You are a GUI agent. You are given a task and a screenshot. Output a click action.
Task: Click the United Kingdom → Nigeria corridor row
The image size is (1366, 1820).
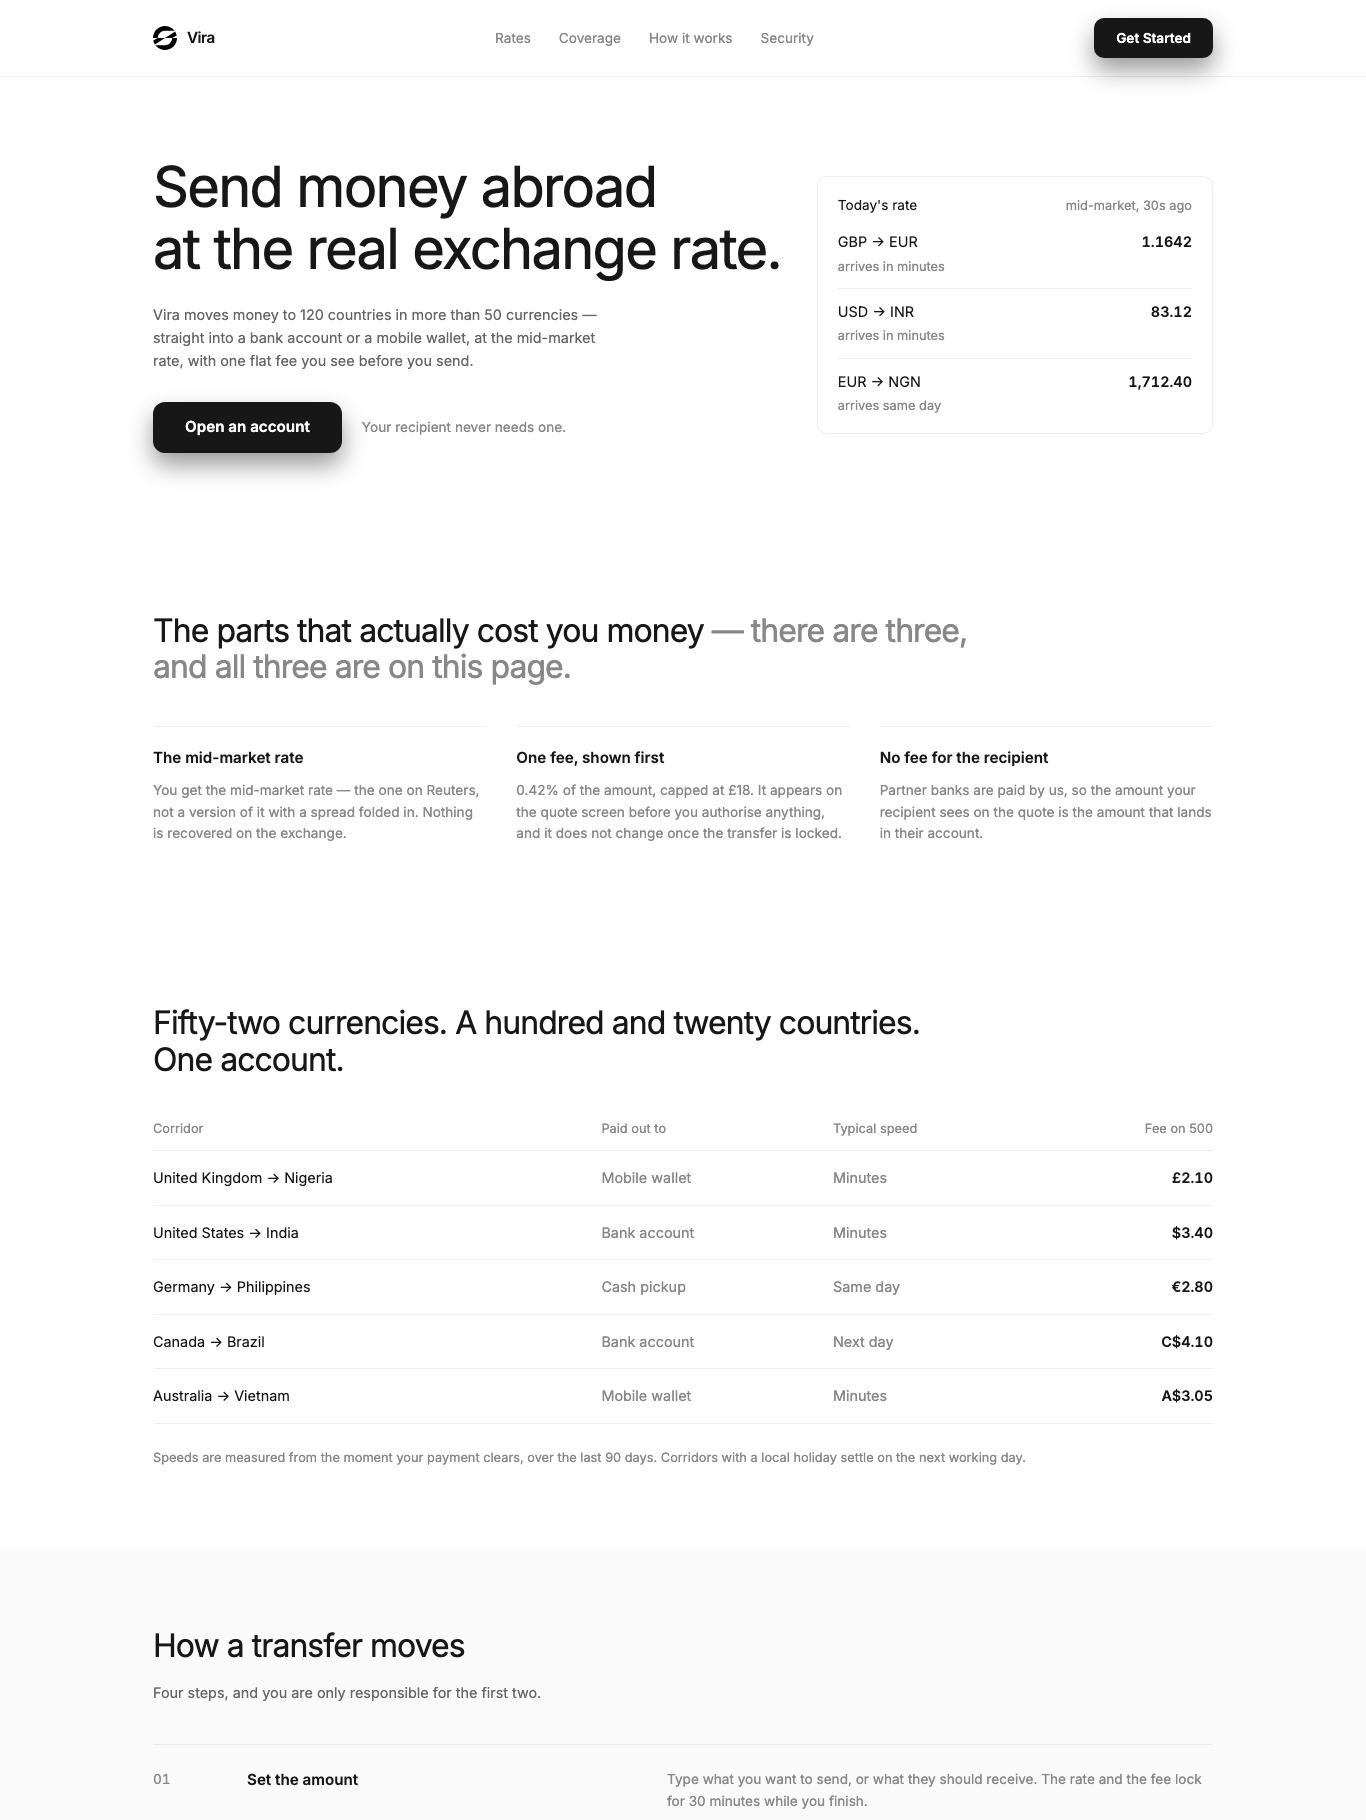pos(683,1178)
